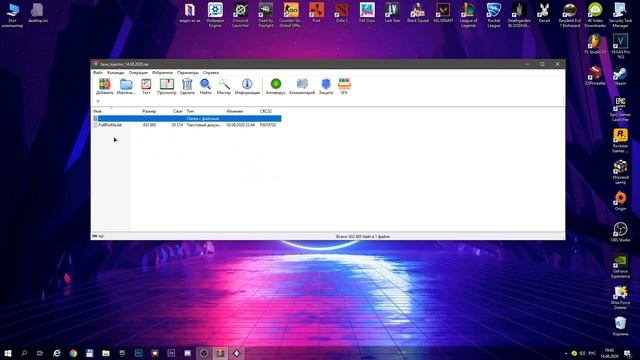Open the Rocket League desktop shortcut

493,15
